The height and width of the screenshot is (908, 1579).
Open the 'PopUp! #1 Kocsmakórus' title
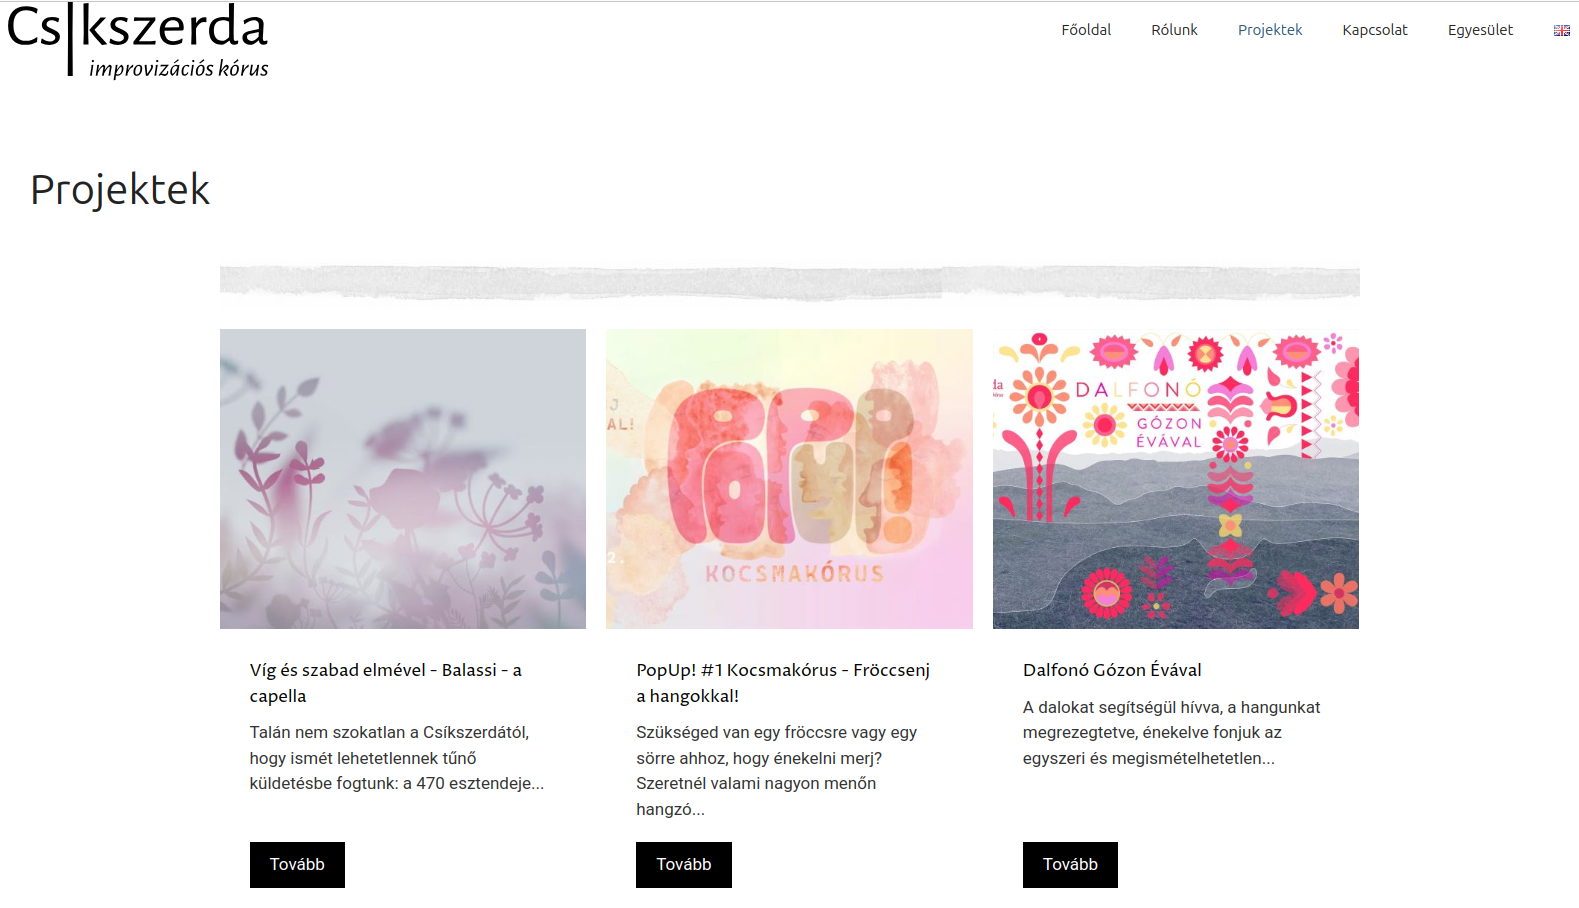click(783, 683)
